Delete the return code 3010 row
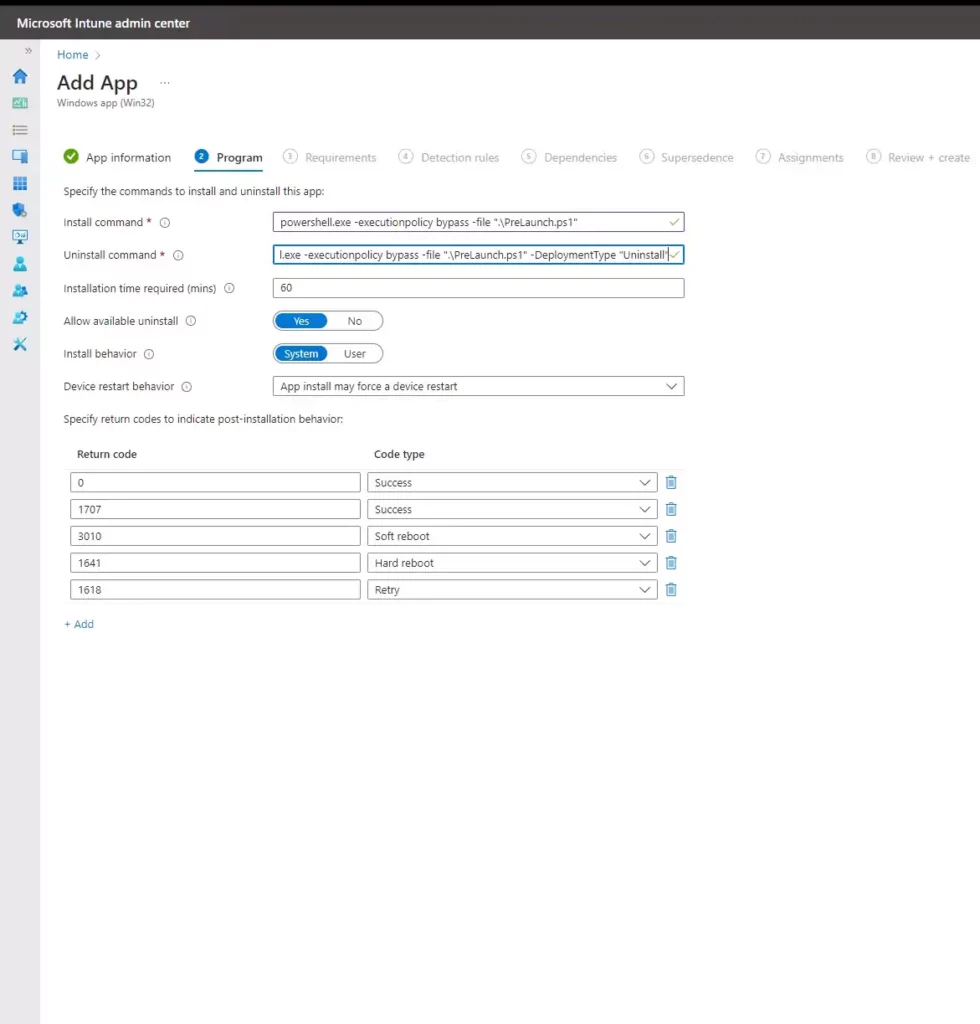The image size is (980, 1024). click(671, 536)
